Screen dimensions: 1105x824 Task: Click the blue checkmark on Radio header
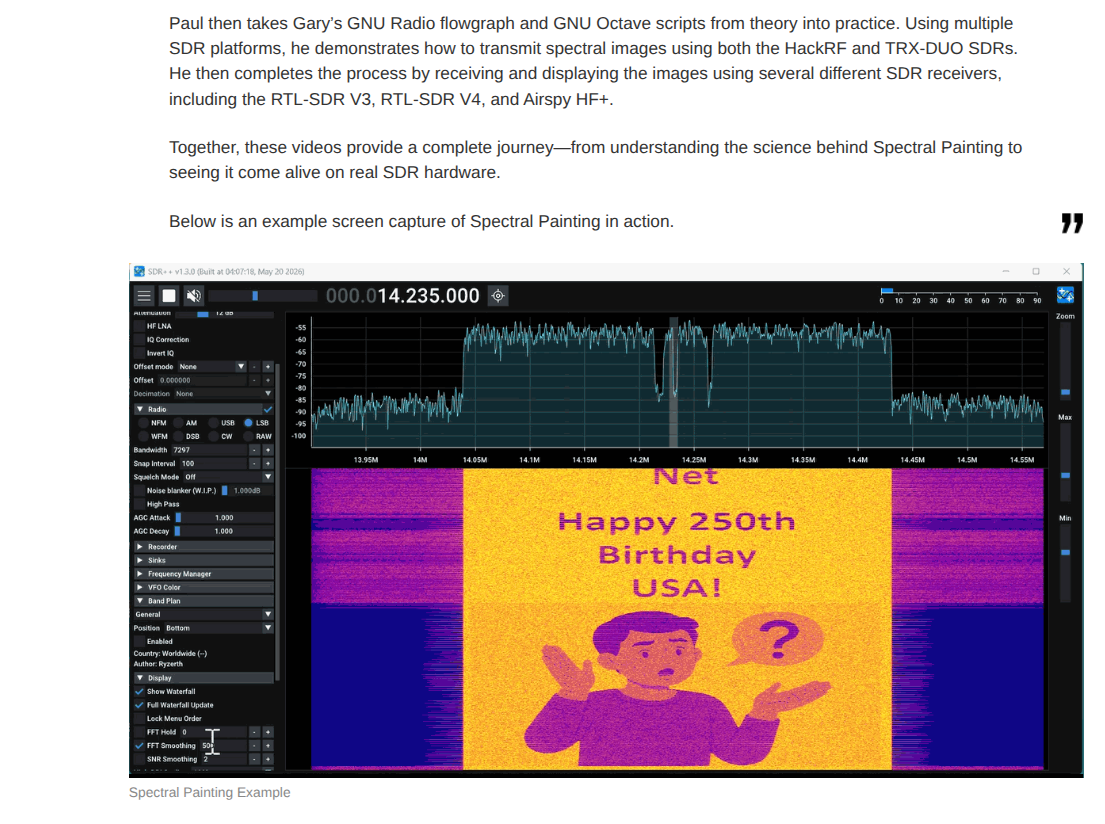coord(268,409)
